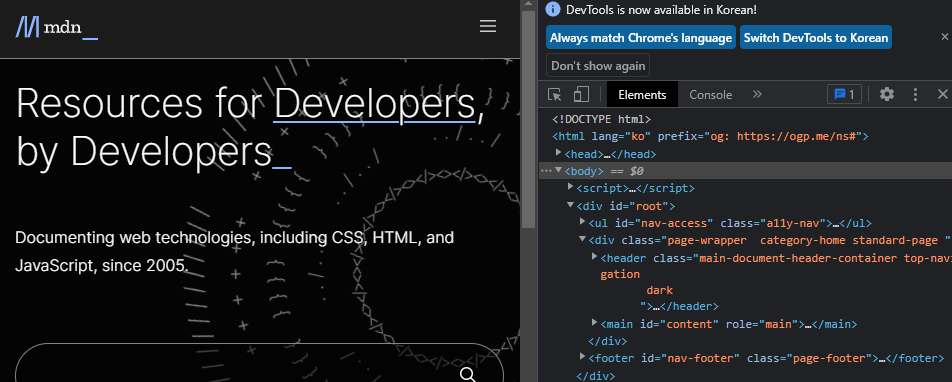Click the == $0 marker text
This screenshot has height=382, width=952.
coord(626,171)
